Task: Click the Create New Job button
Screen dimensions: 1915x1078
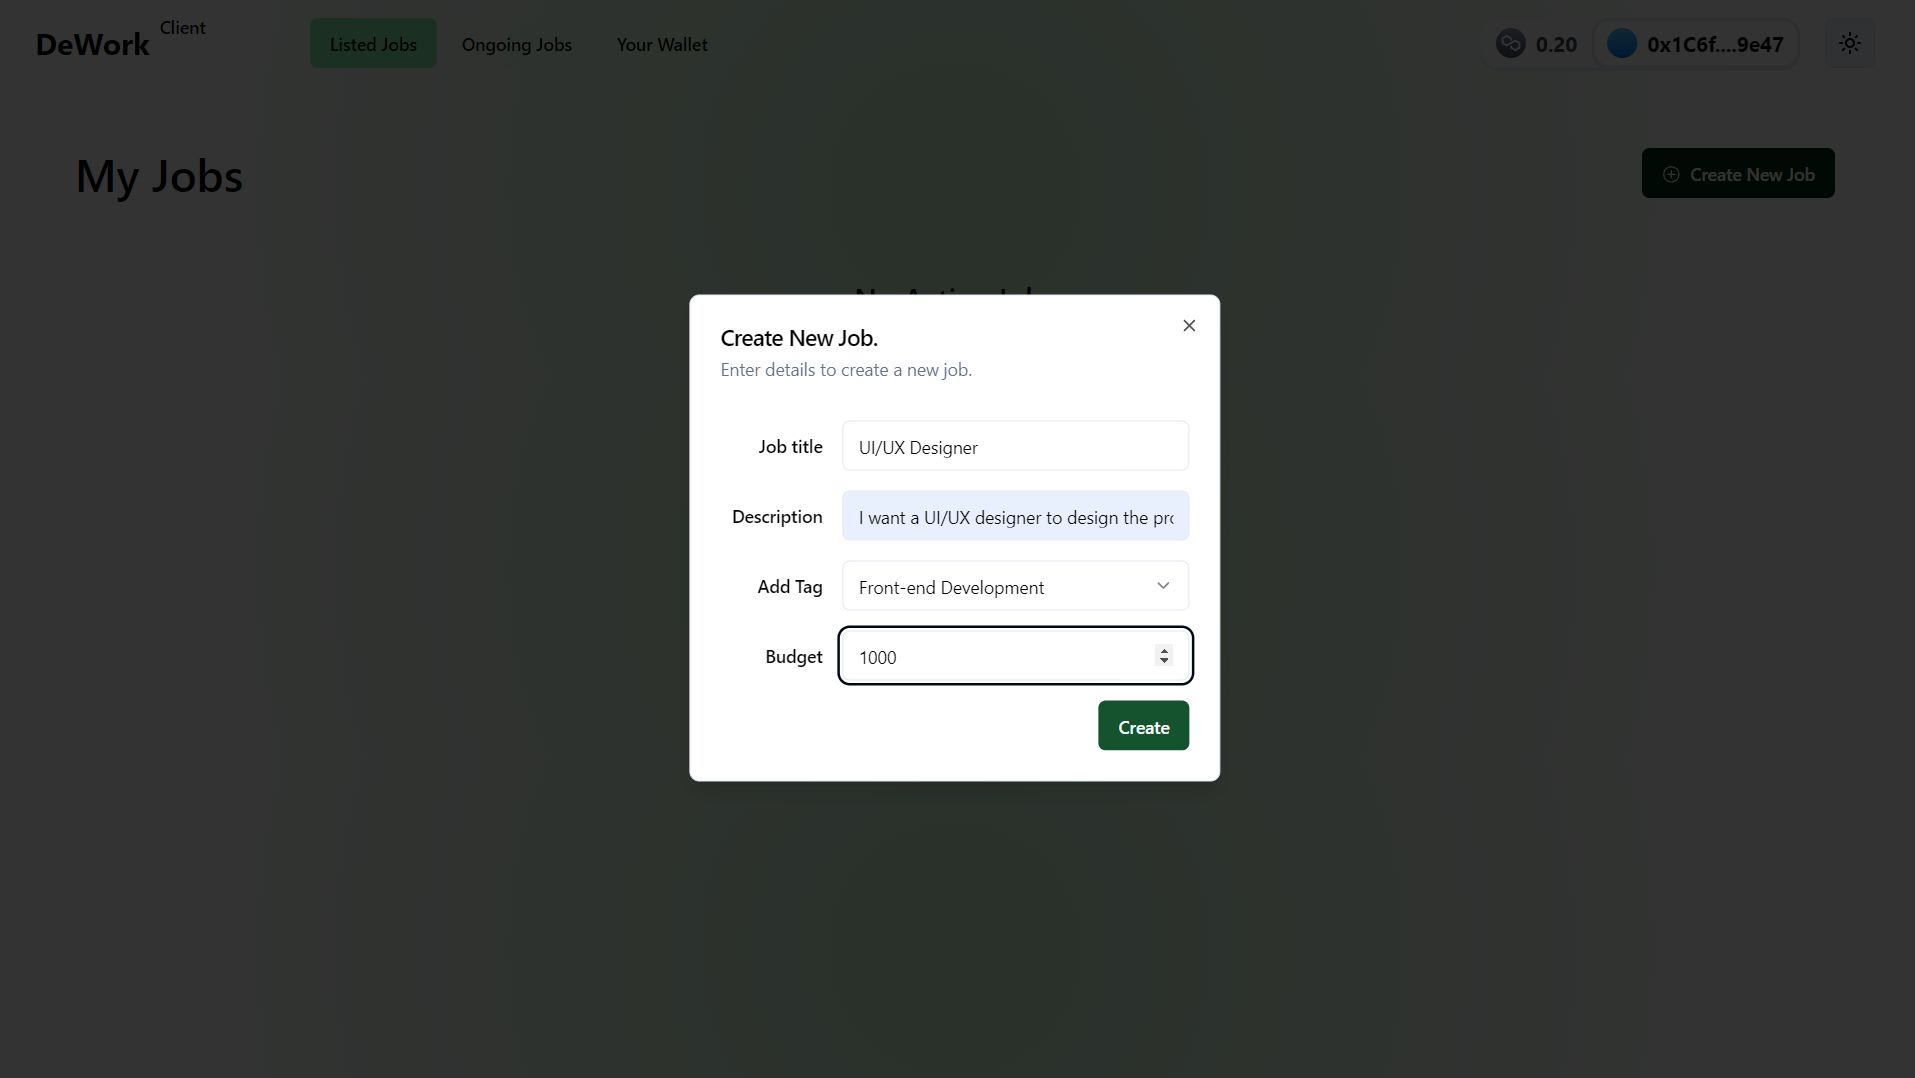Action: pyautogui.click(x=1737, y=174)
